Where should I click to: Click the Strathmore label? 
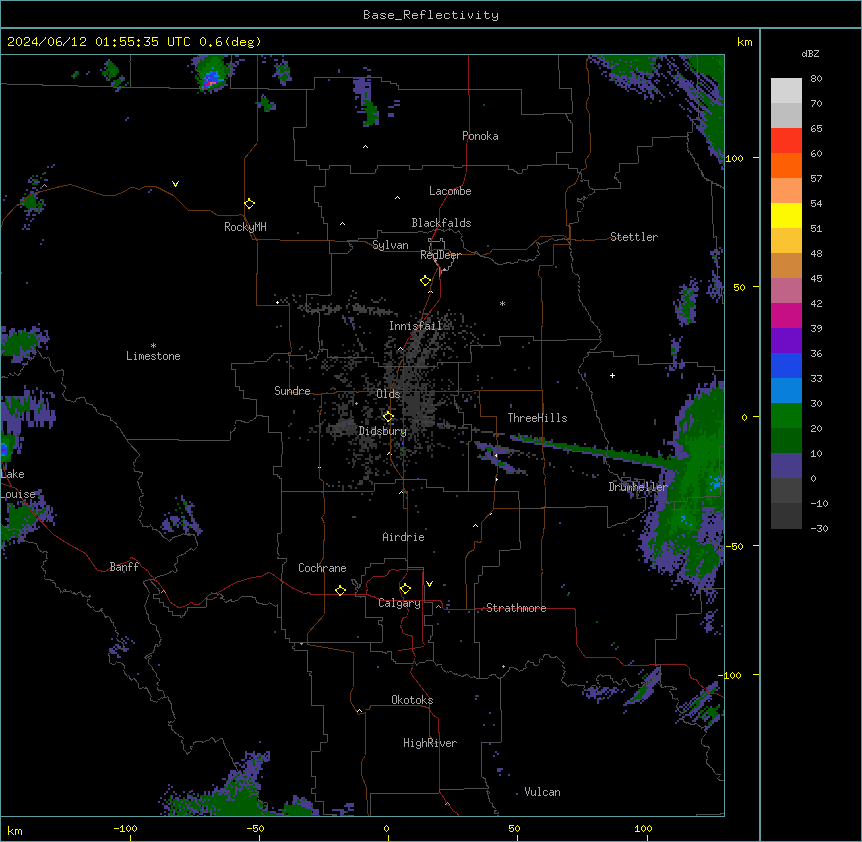(x=516, y=608)
